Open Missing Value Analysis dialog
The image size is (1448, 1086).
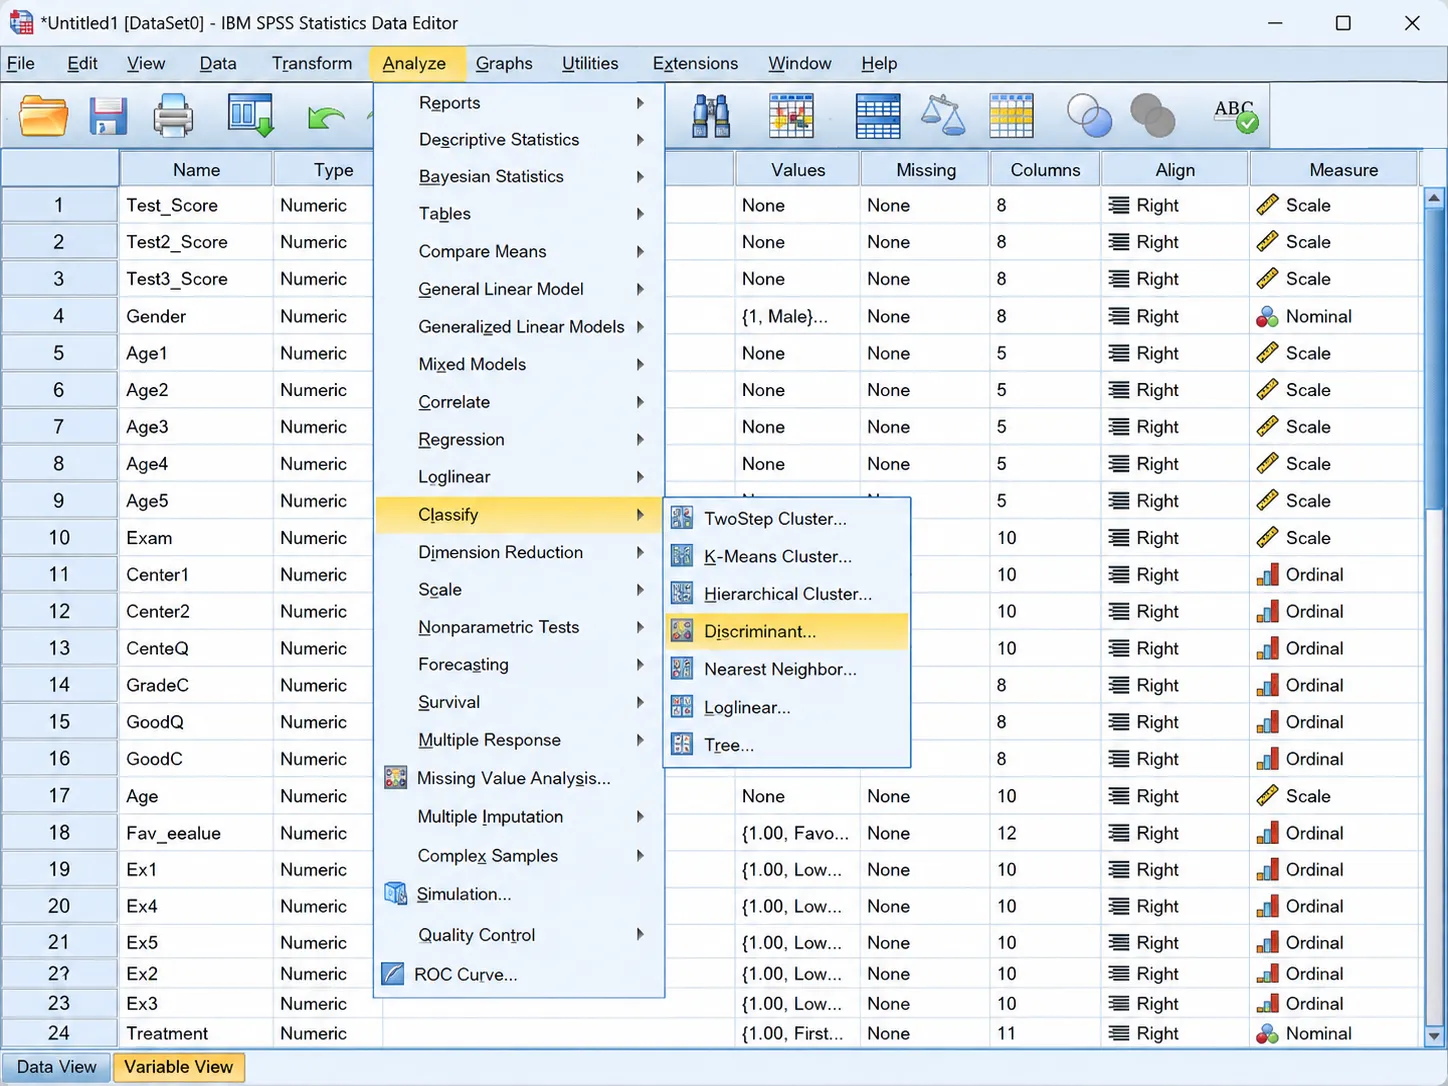(x=519, y=778)
